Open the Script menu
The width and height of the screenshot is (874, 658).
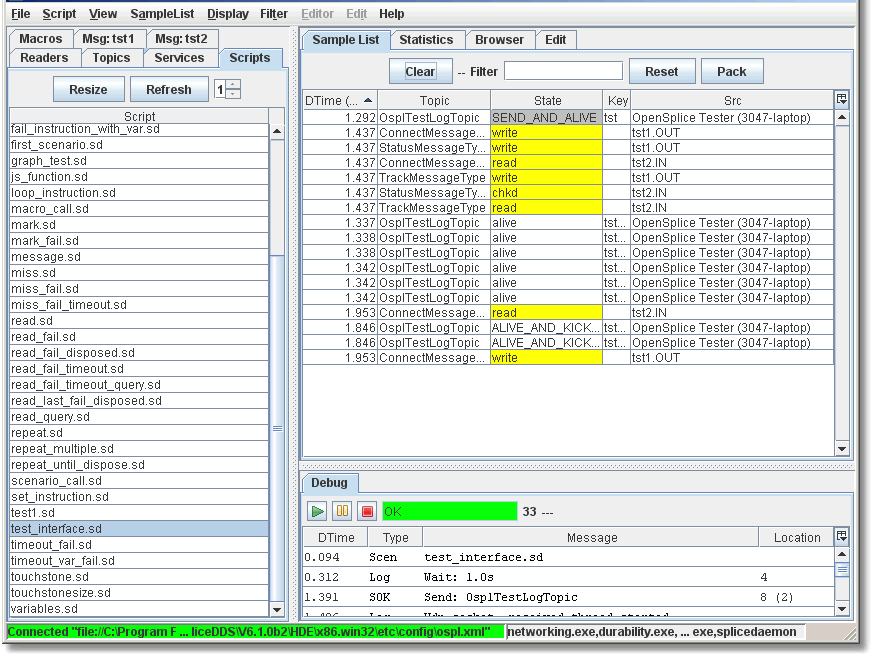59,14
